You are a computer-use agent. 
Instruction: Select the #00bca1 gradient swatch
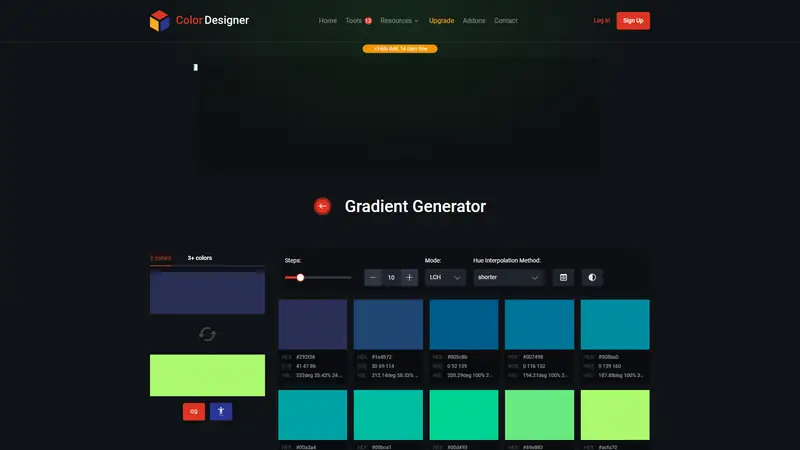[388, 415]
